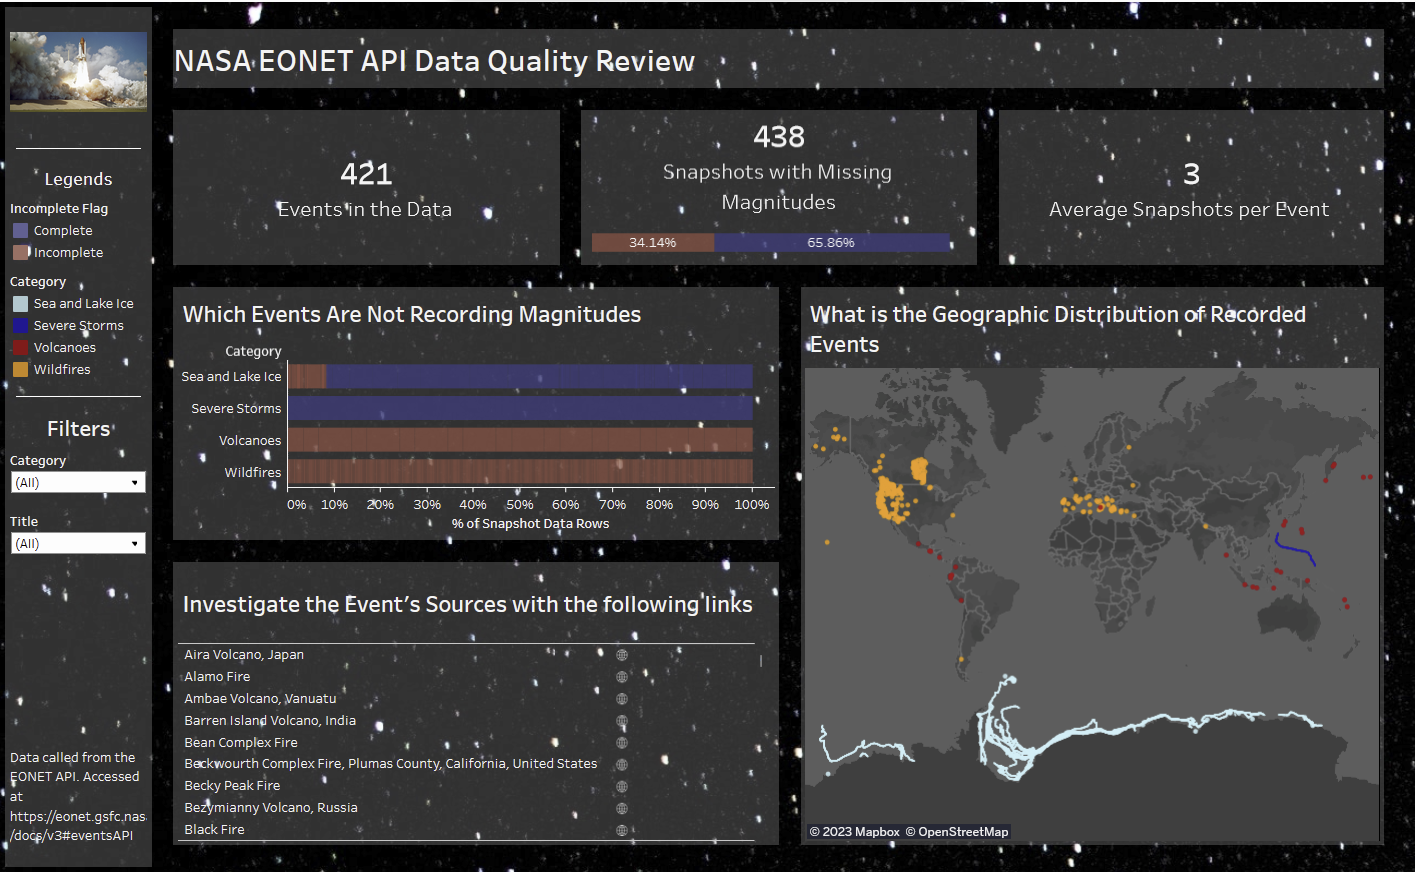Highlight the Volcanoes legend swatch
Image resolution: width=1416 pixels, height=872 pixels.
point(21,348)
